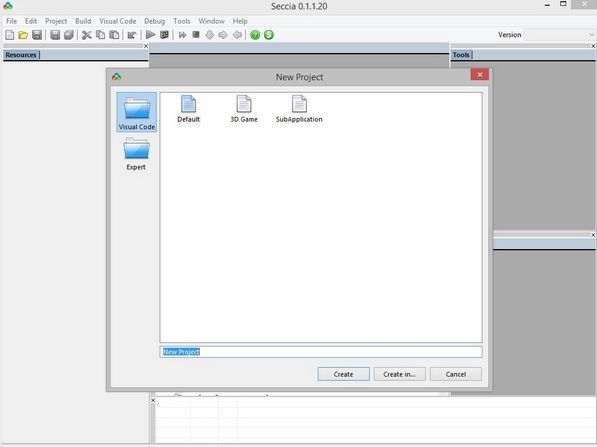Click the run play triangle icon
This screenshot has width=597, height=447.
[x=150, y=35]
